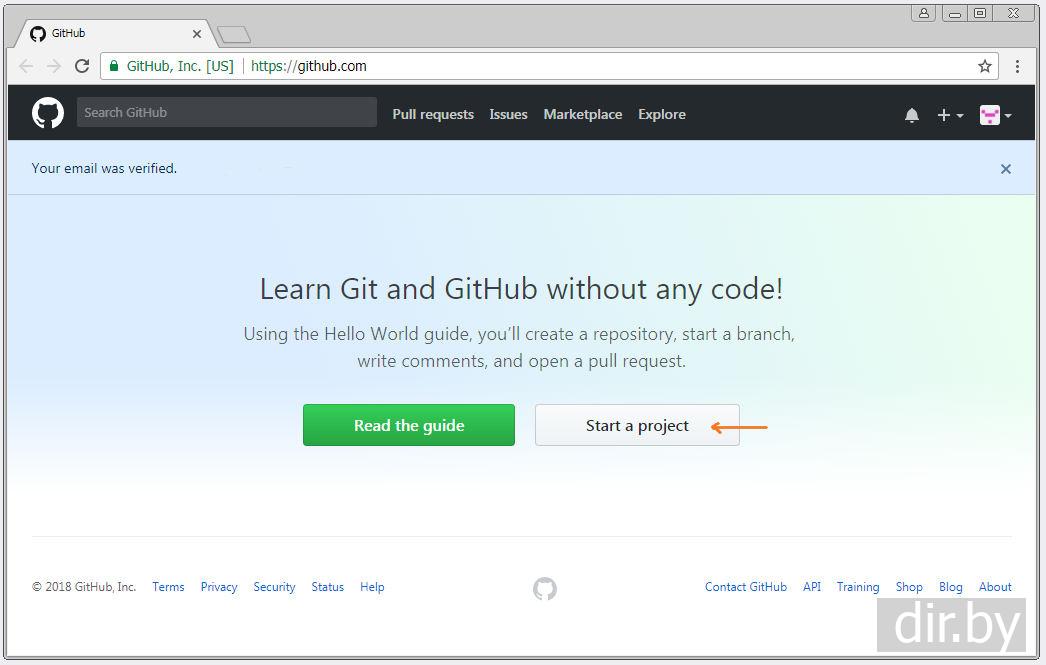Focus the Search GitHub field
Screen dimensions: 1046x665
227,112
